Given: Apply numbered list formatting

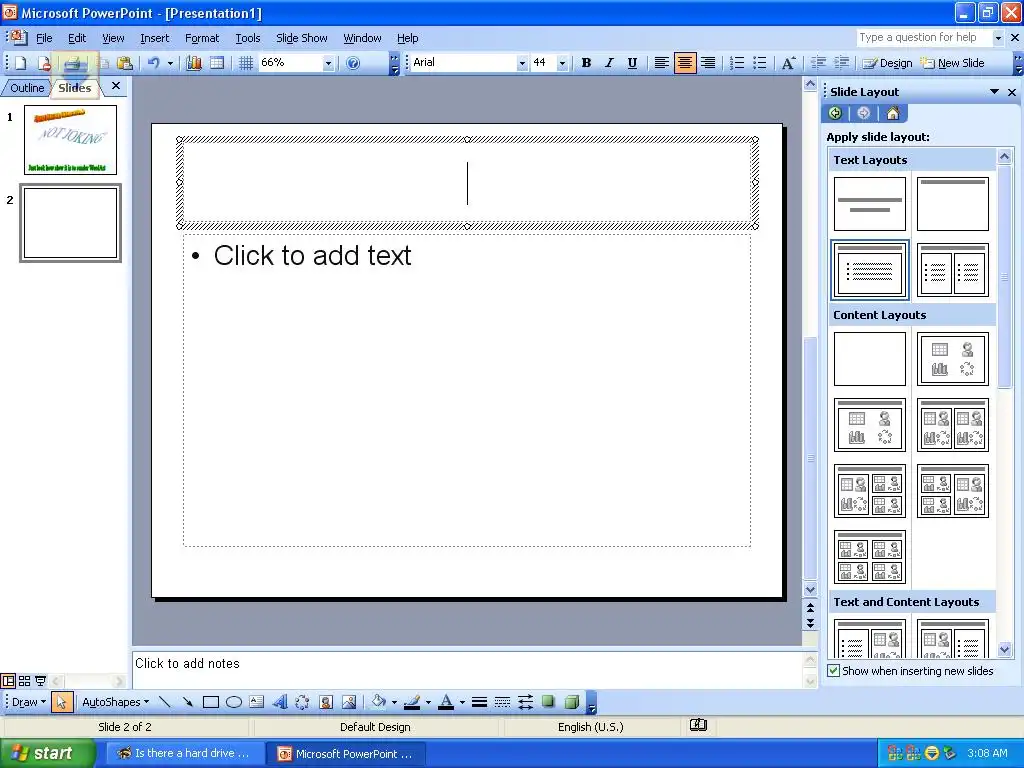Looking at the screenshot, I should coord(737,63).
